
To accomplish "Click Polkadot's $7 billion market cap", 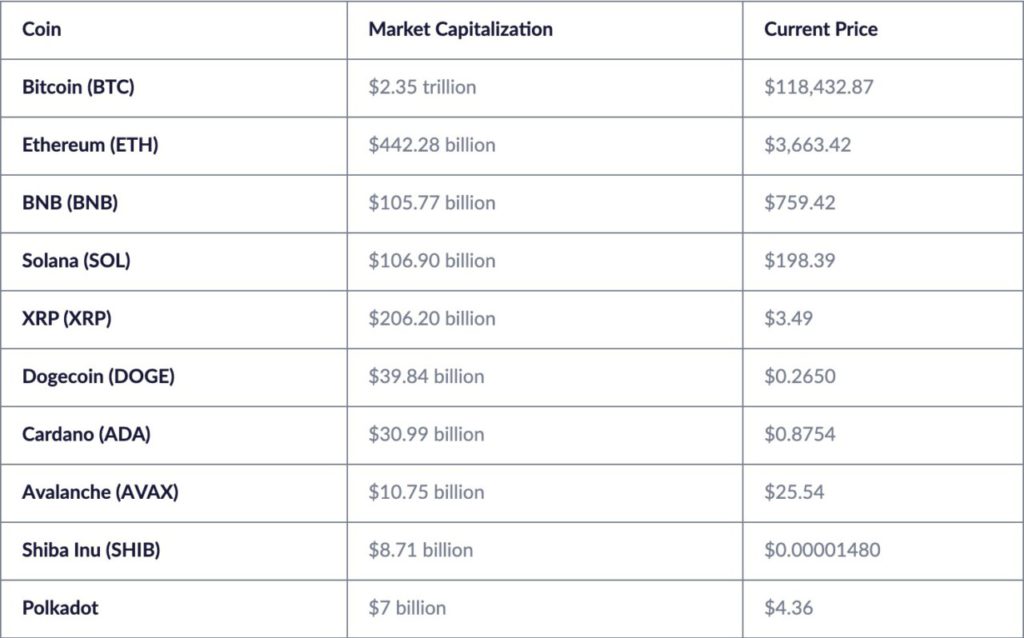I will [407, 608].
